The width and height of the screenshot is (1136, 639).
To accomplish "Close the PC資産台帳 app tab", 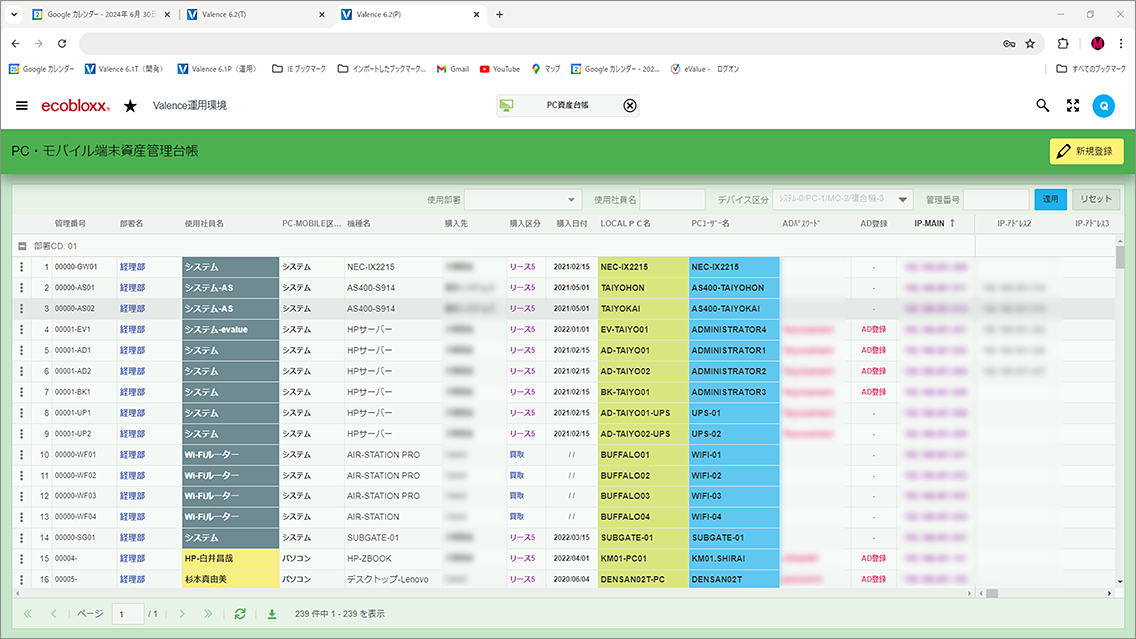I will [630, 106].
